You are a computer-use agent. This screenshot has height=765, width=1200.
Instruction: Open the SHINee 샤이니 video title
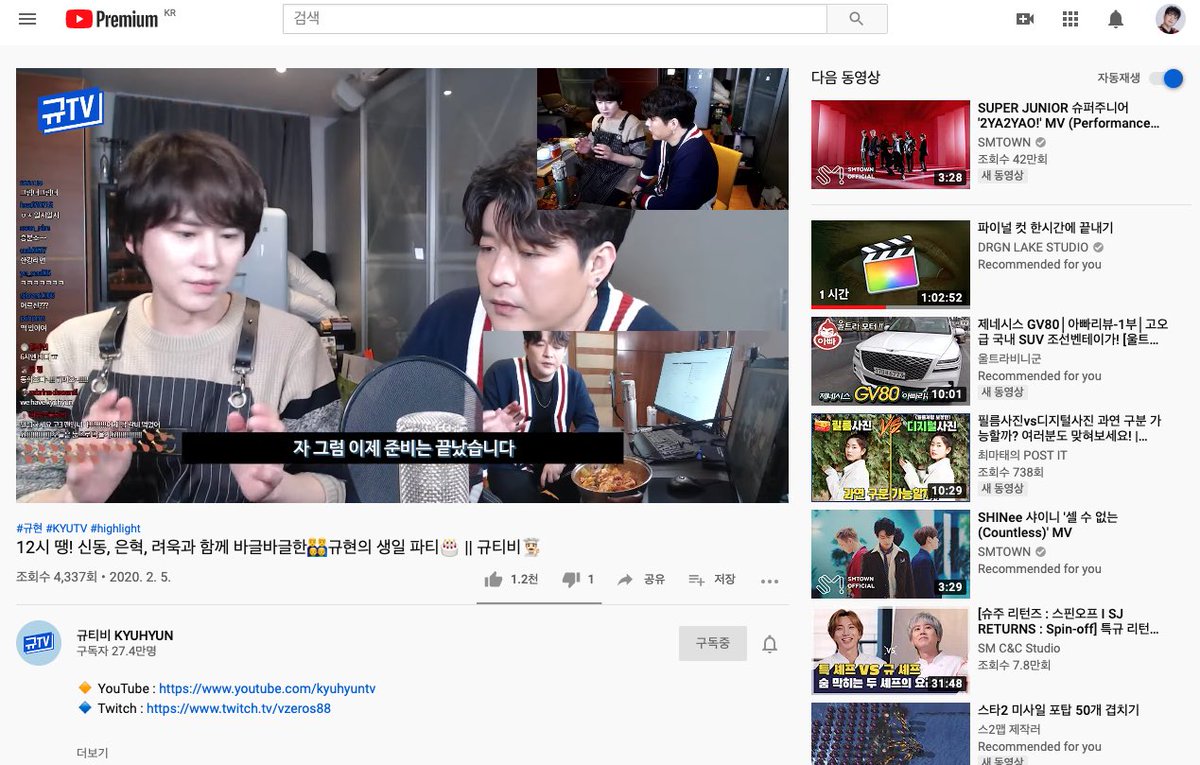pos(1048,525)
